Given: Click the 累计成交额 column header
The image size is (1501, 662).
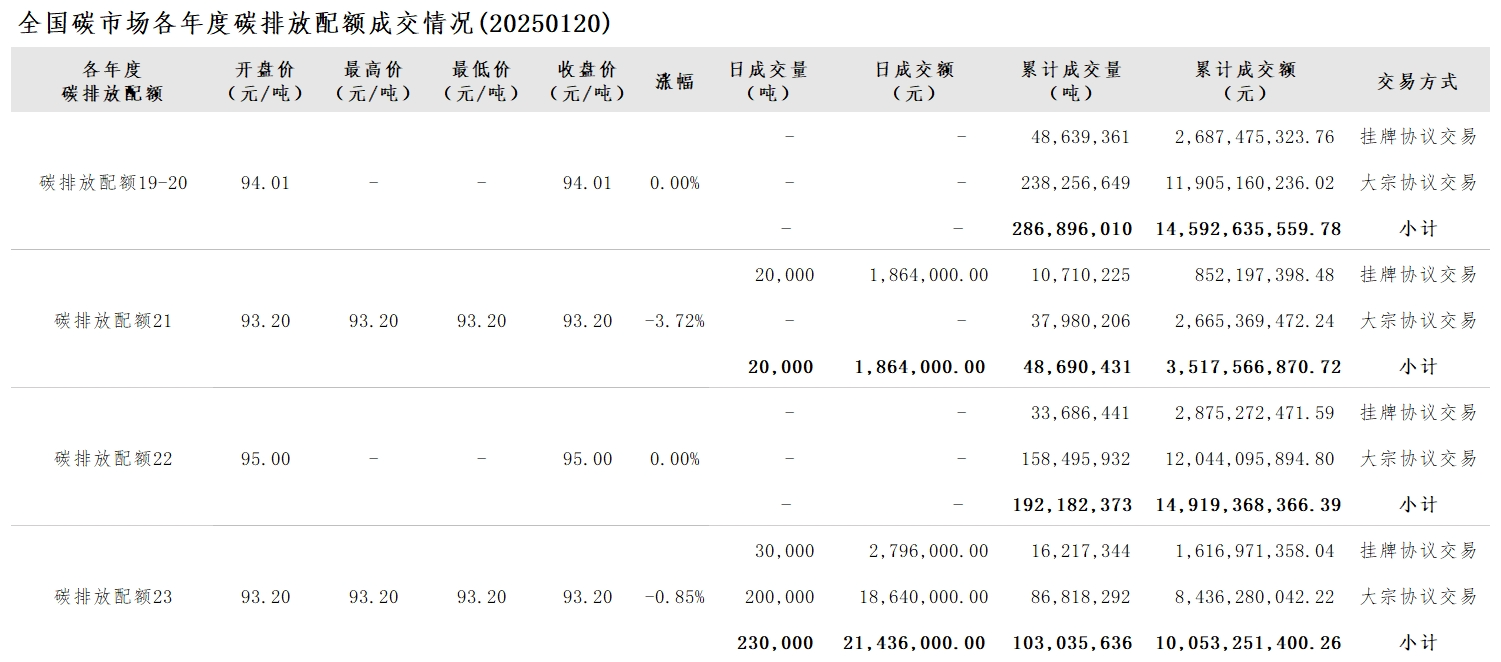Looking at the screenshot, I should [x=1245, y=81].
